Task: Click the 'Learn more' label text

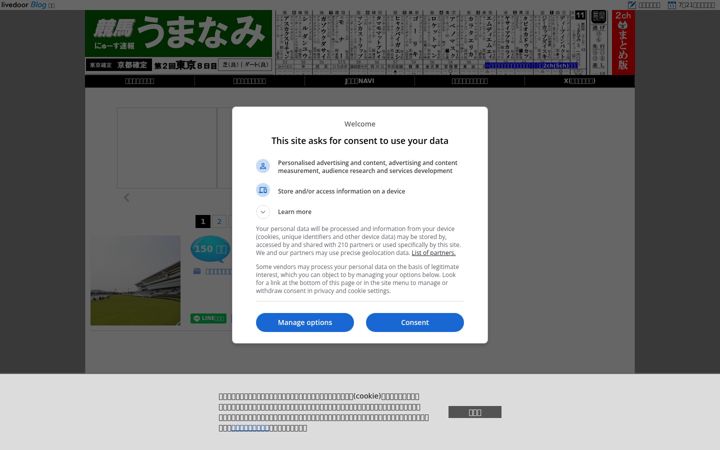Action: (x=294, y=212)
